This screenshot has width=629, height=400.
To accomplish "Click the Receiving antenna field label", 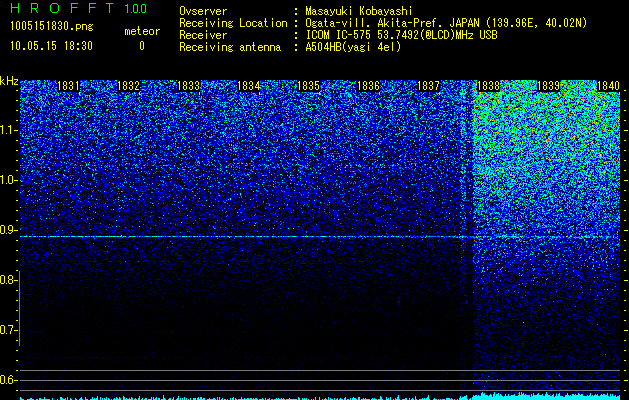I will point(230,47).
